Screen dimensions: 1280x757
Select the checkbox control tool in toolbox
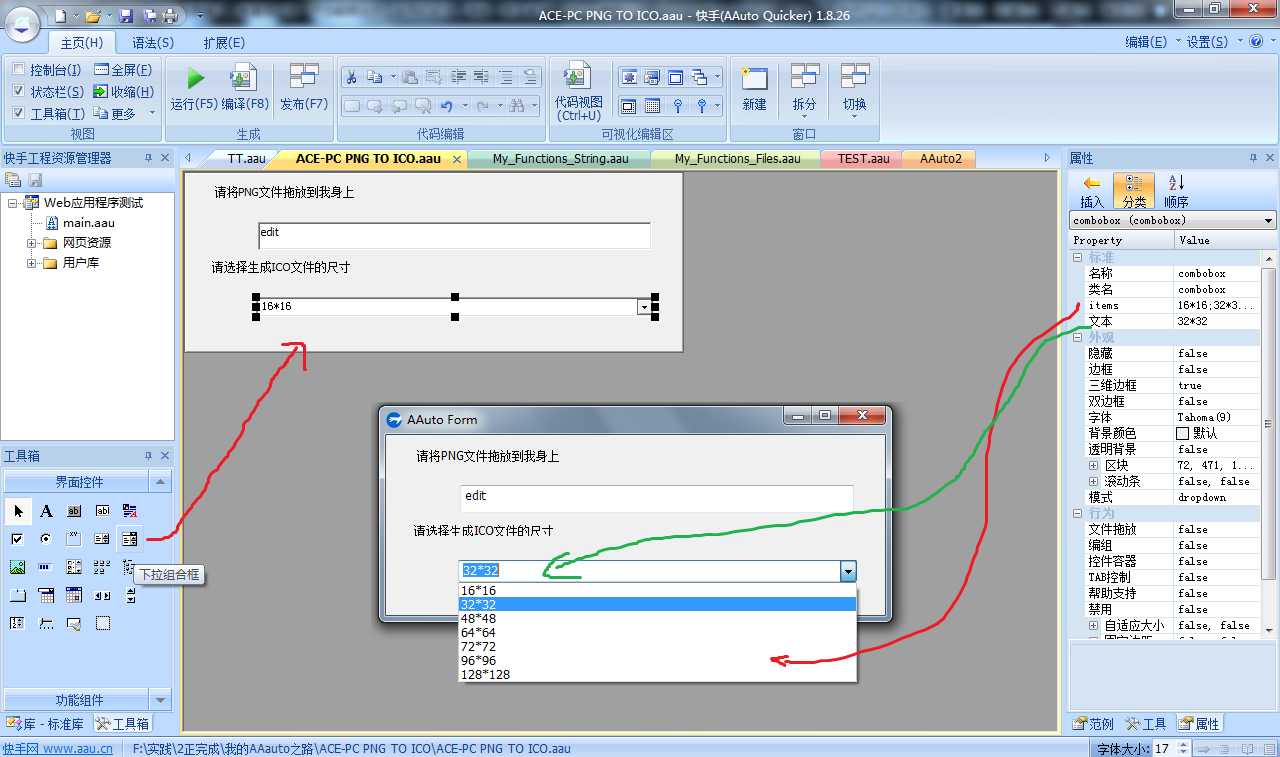[x=18, y=539]
